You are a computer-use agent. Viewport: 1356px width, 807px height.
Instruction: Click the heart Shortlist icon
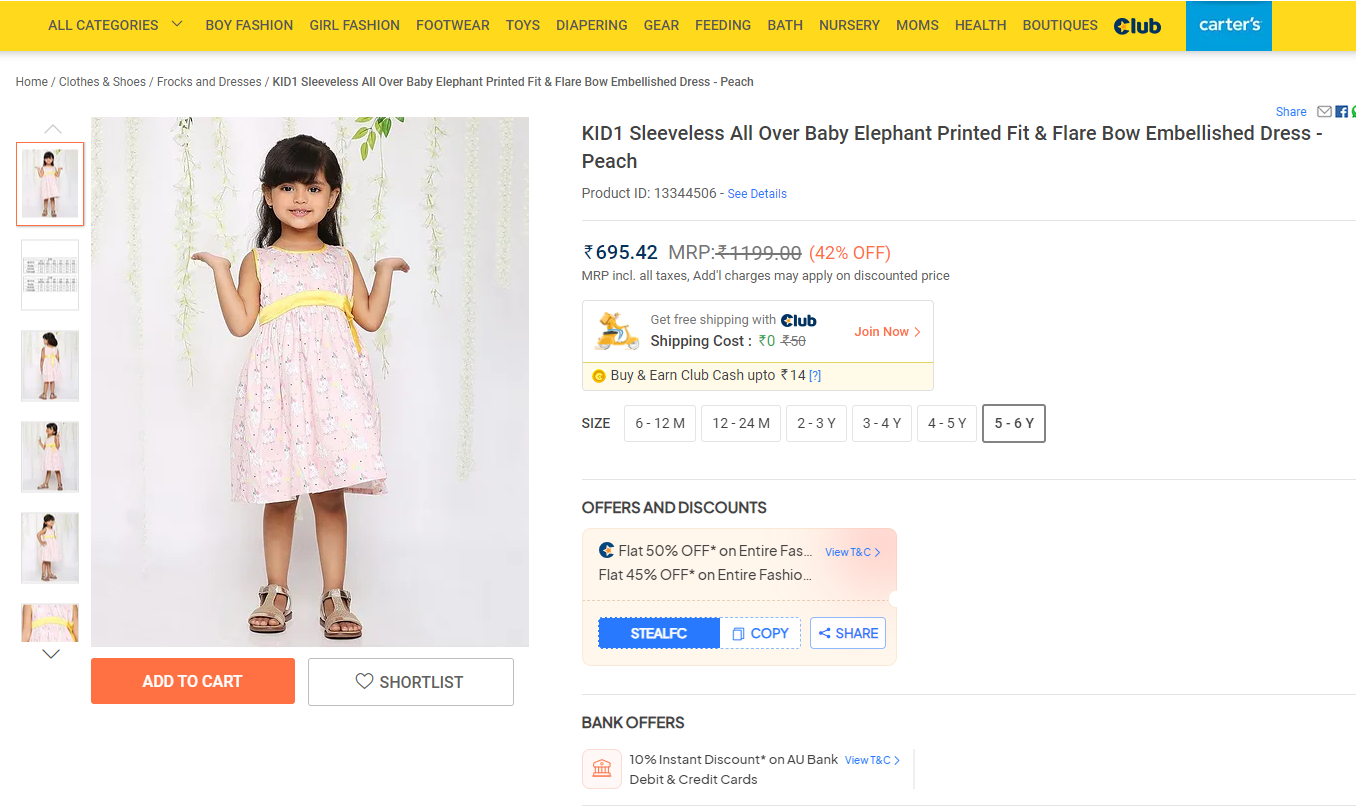point(365,682)
